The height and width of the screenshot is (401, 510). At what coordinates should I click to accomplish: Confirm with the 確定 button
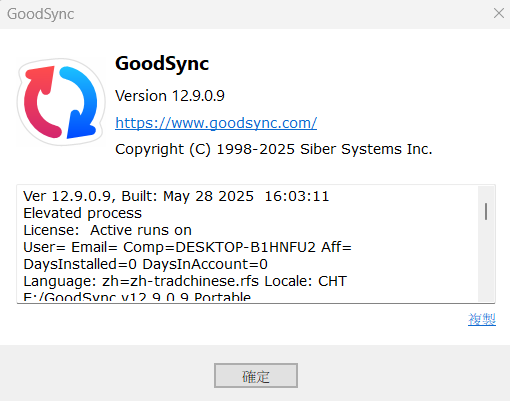[256, 376]
